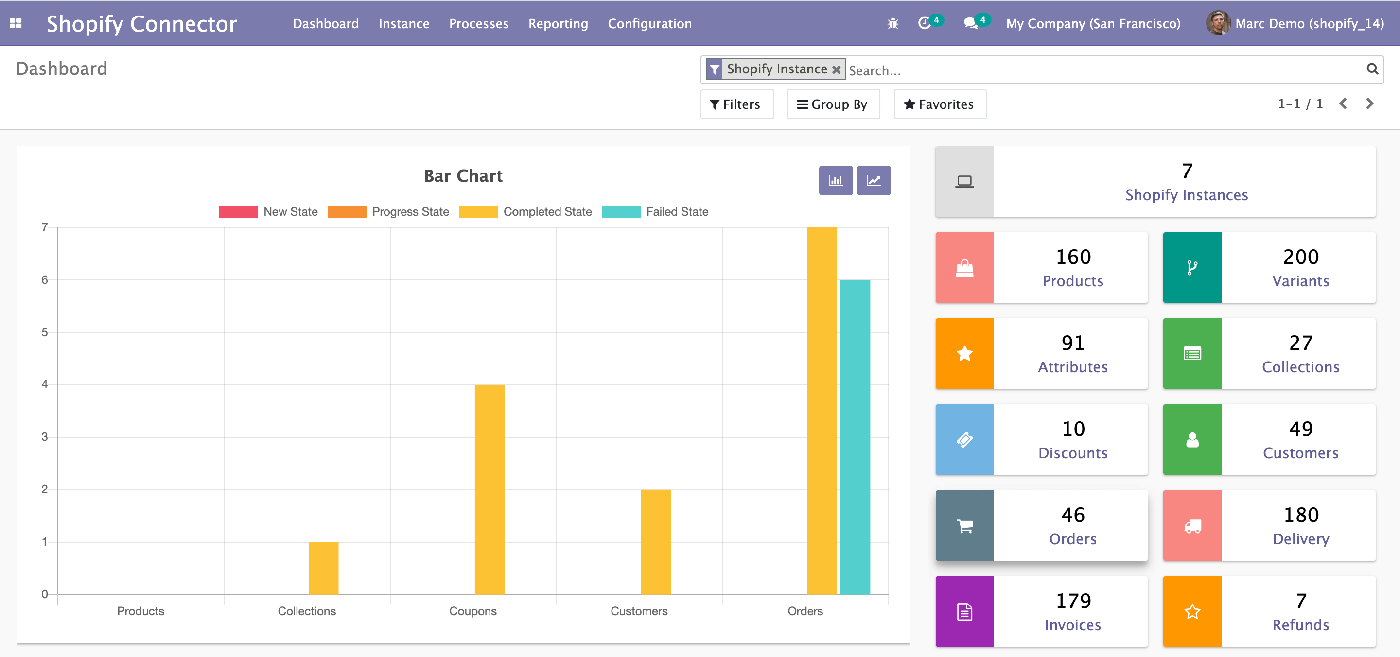Toggle Completed State legend swatch

(479, 212)
